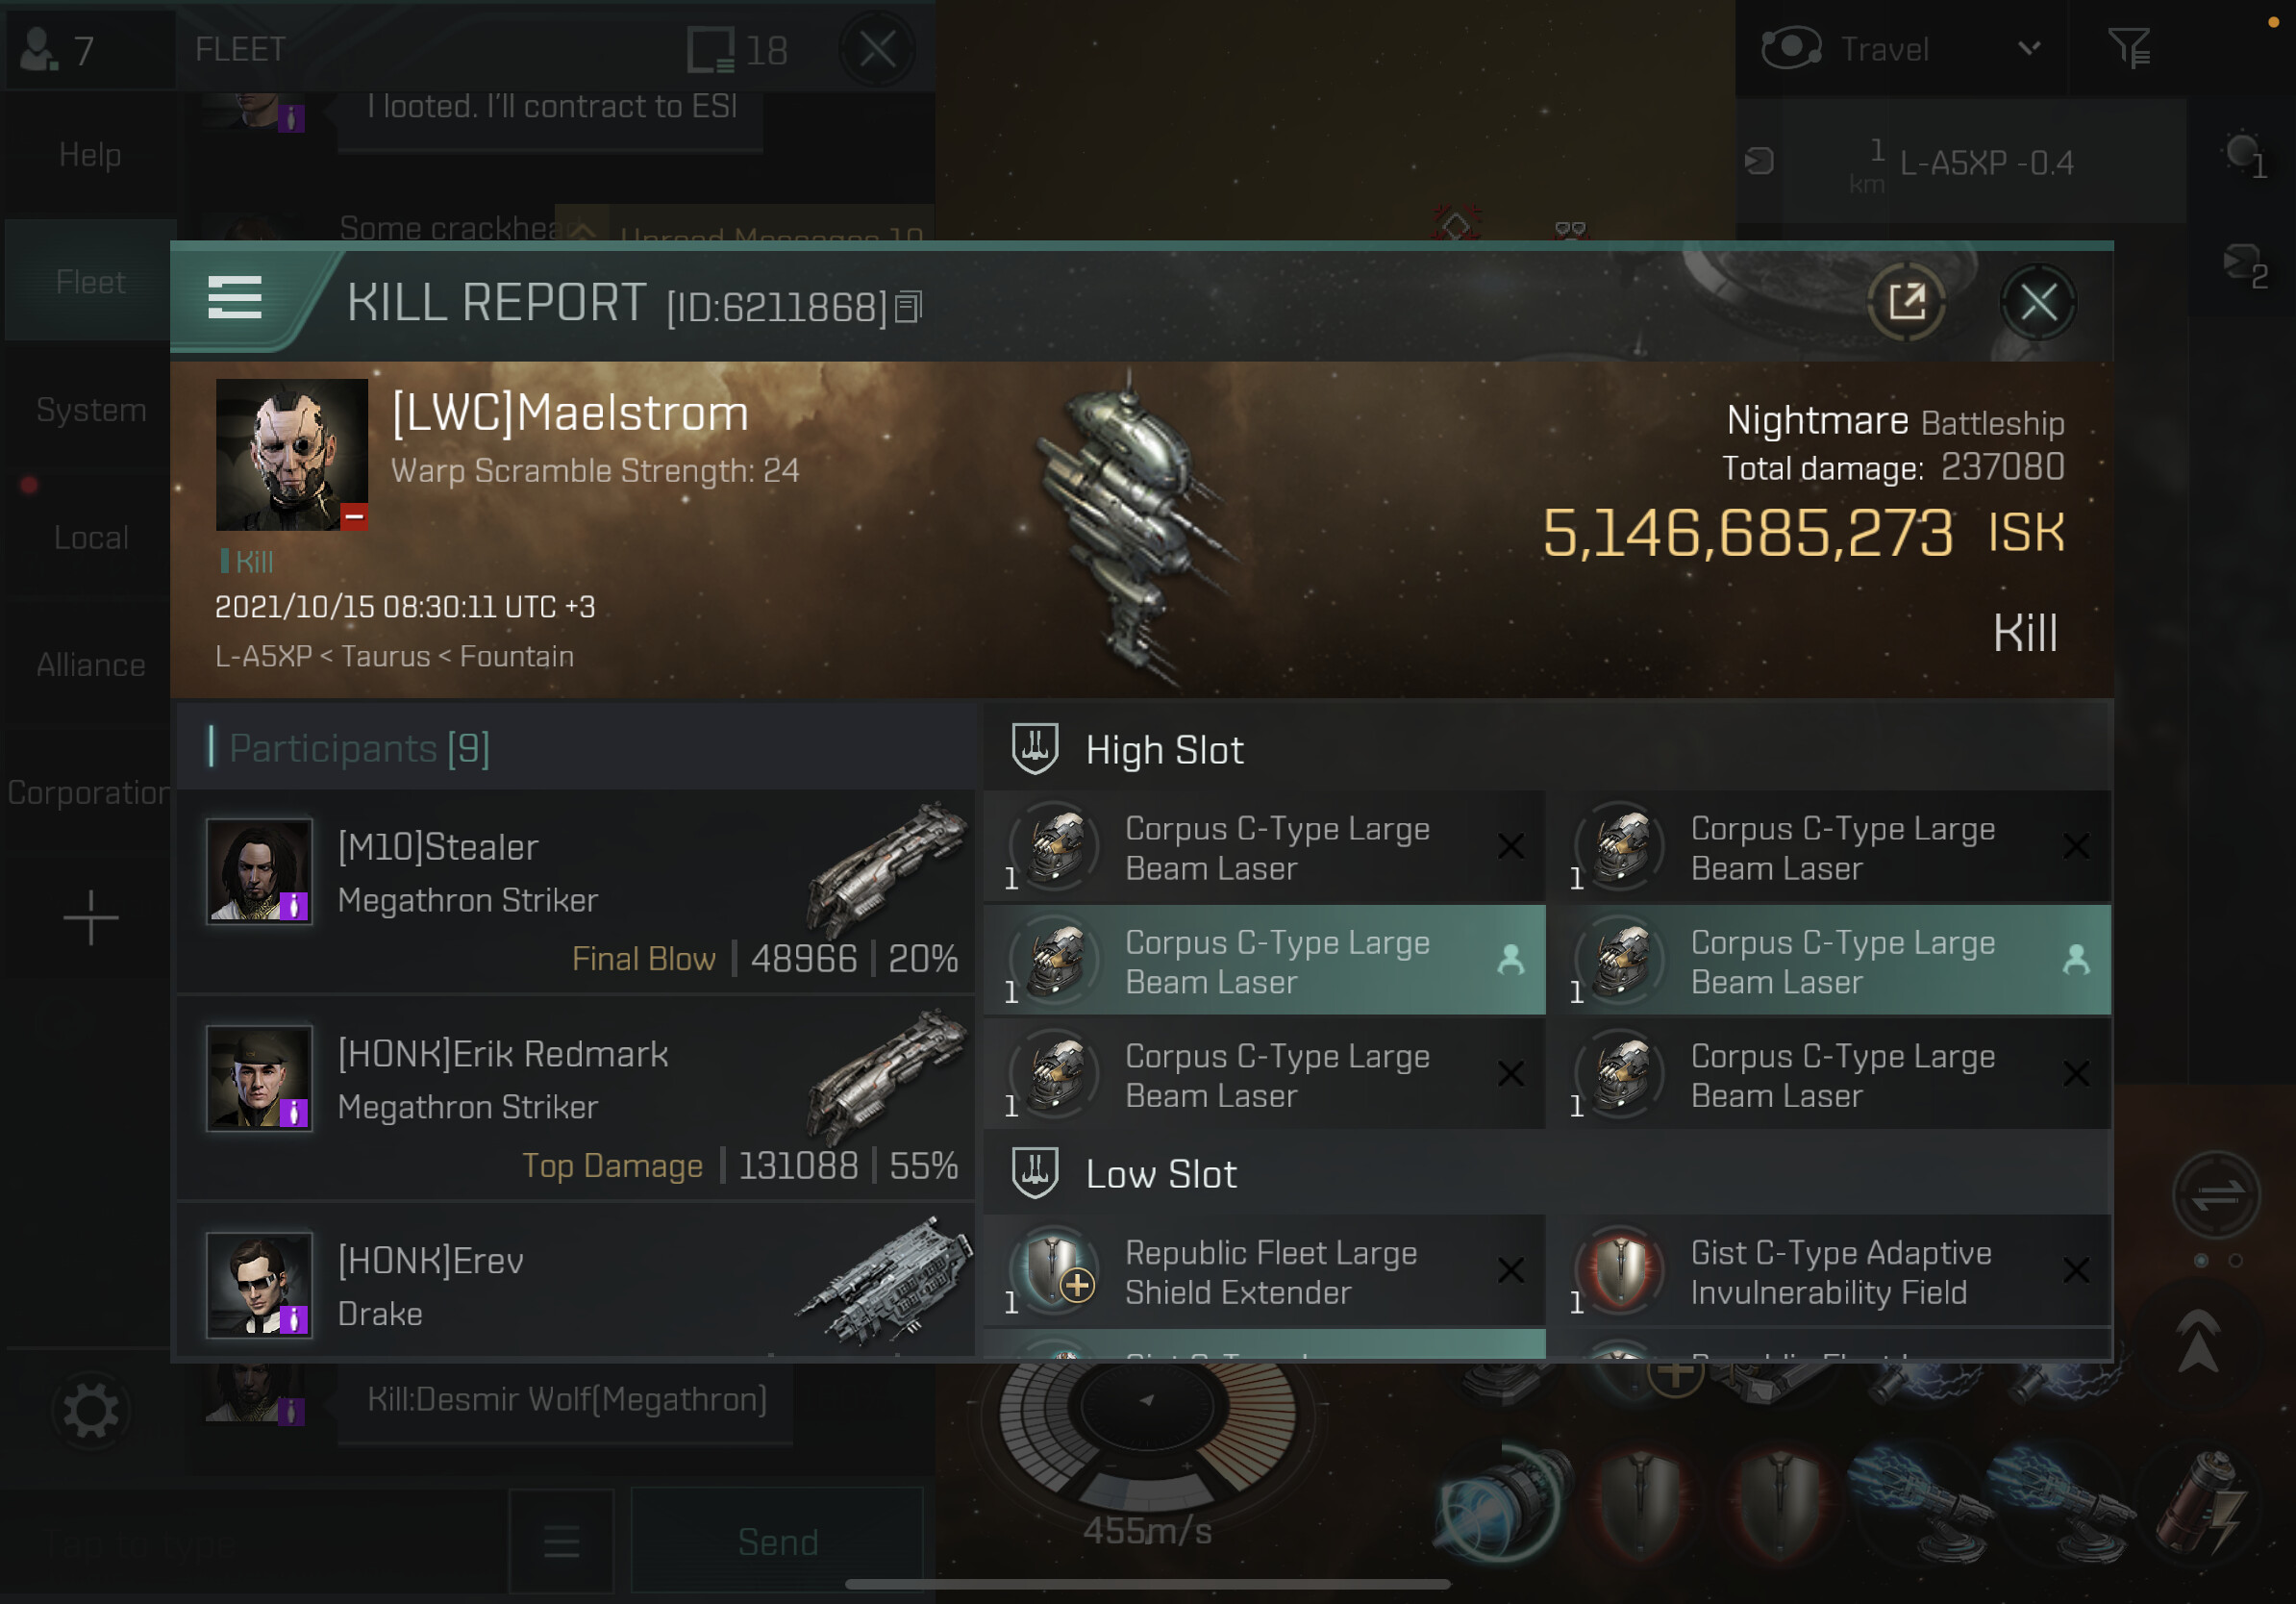Expand the up-arrow panel near modules
This screenshot has height=1604, width=2296.
coord(2197,1342)
